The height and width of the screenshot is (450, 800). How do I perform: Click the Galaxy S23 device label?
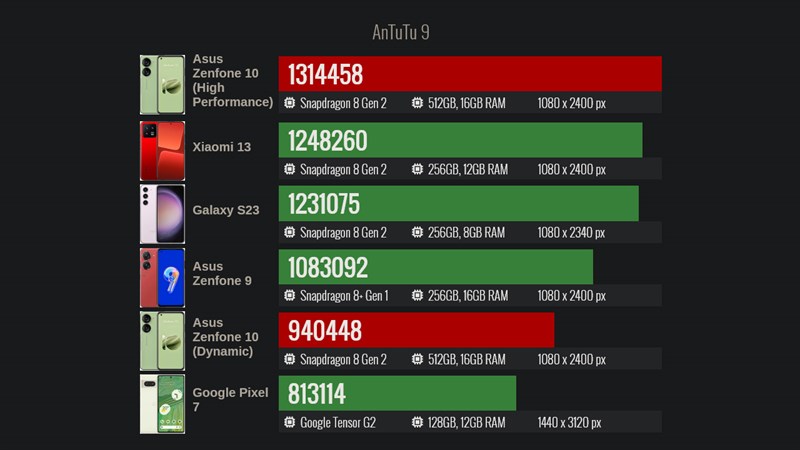tap(226, 210)
